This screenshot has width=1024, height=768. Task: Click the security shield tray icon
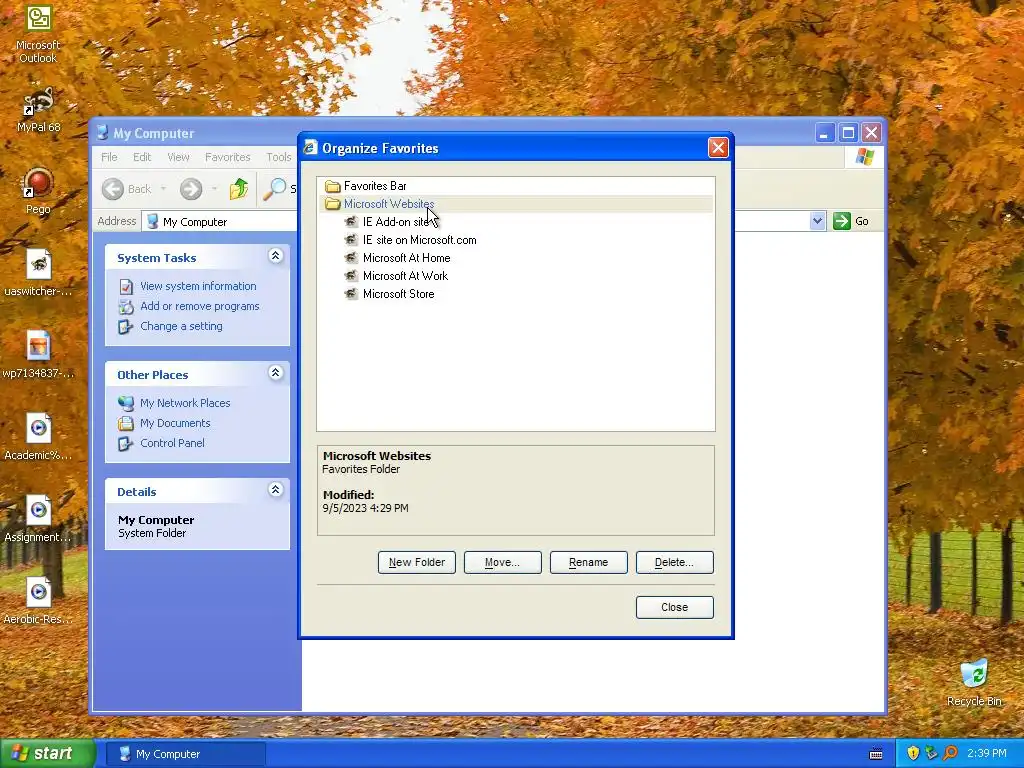(x=912, y=753)
